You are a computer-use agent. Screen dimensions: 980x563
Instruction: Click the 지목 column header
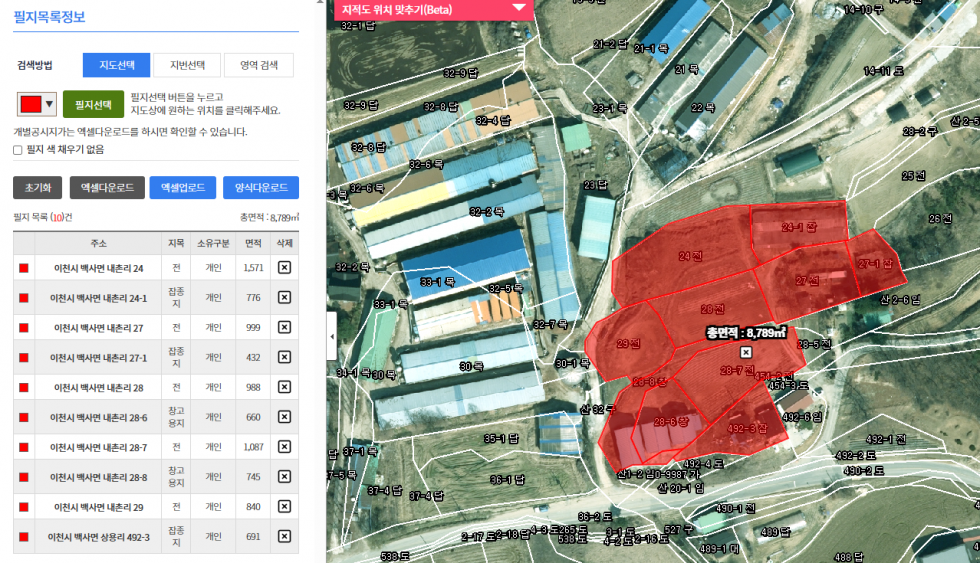click(176, 243)
